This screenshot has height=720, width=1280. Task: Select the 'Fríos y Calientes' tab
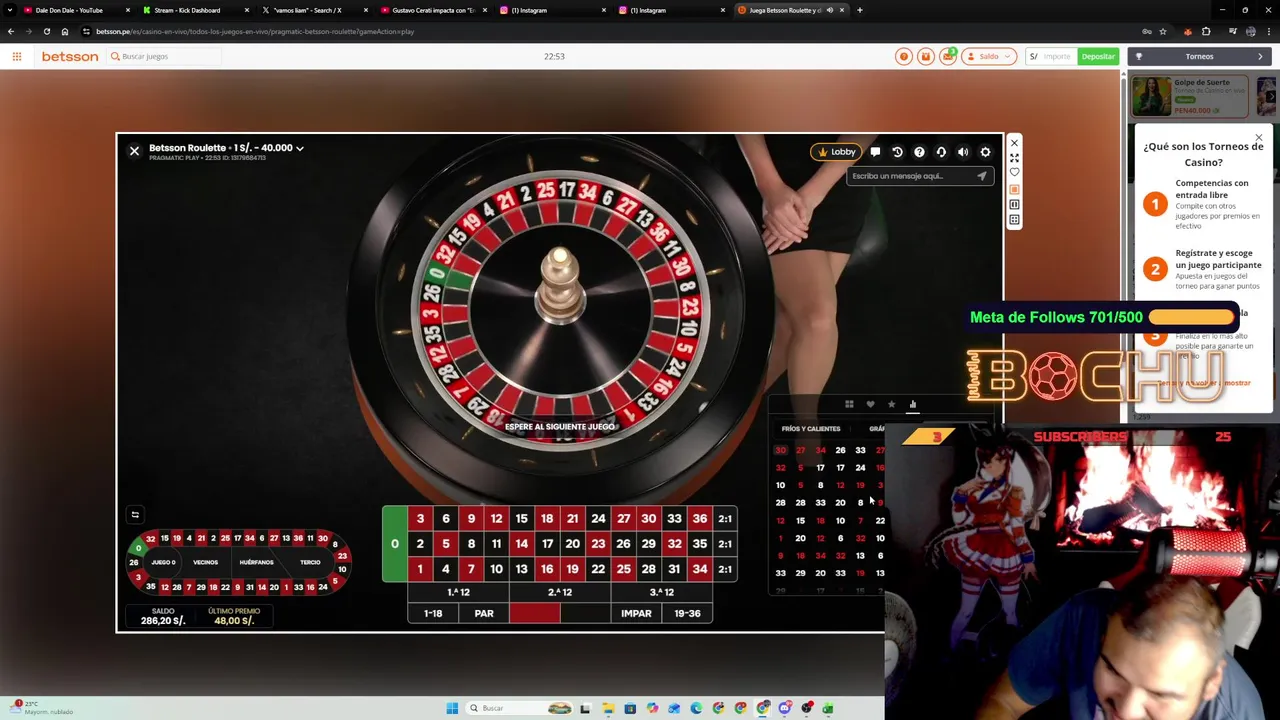(x=811, y=429)
